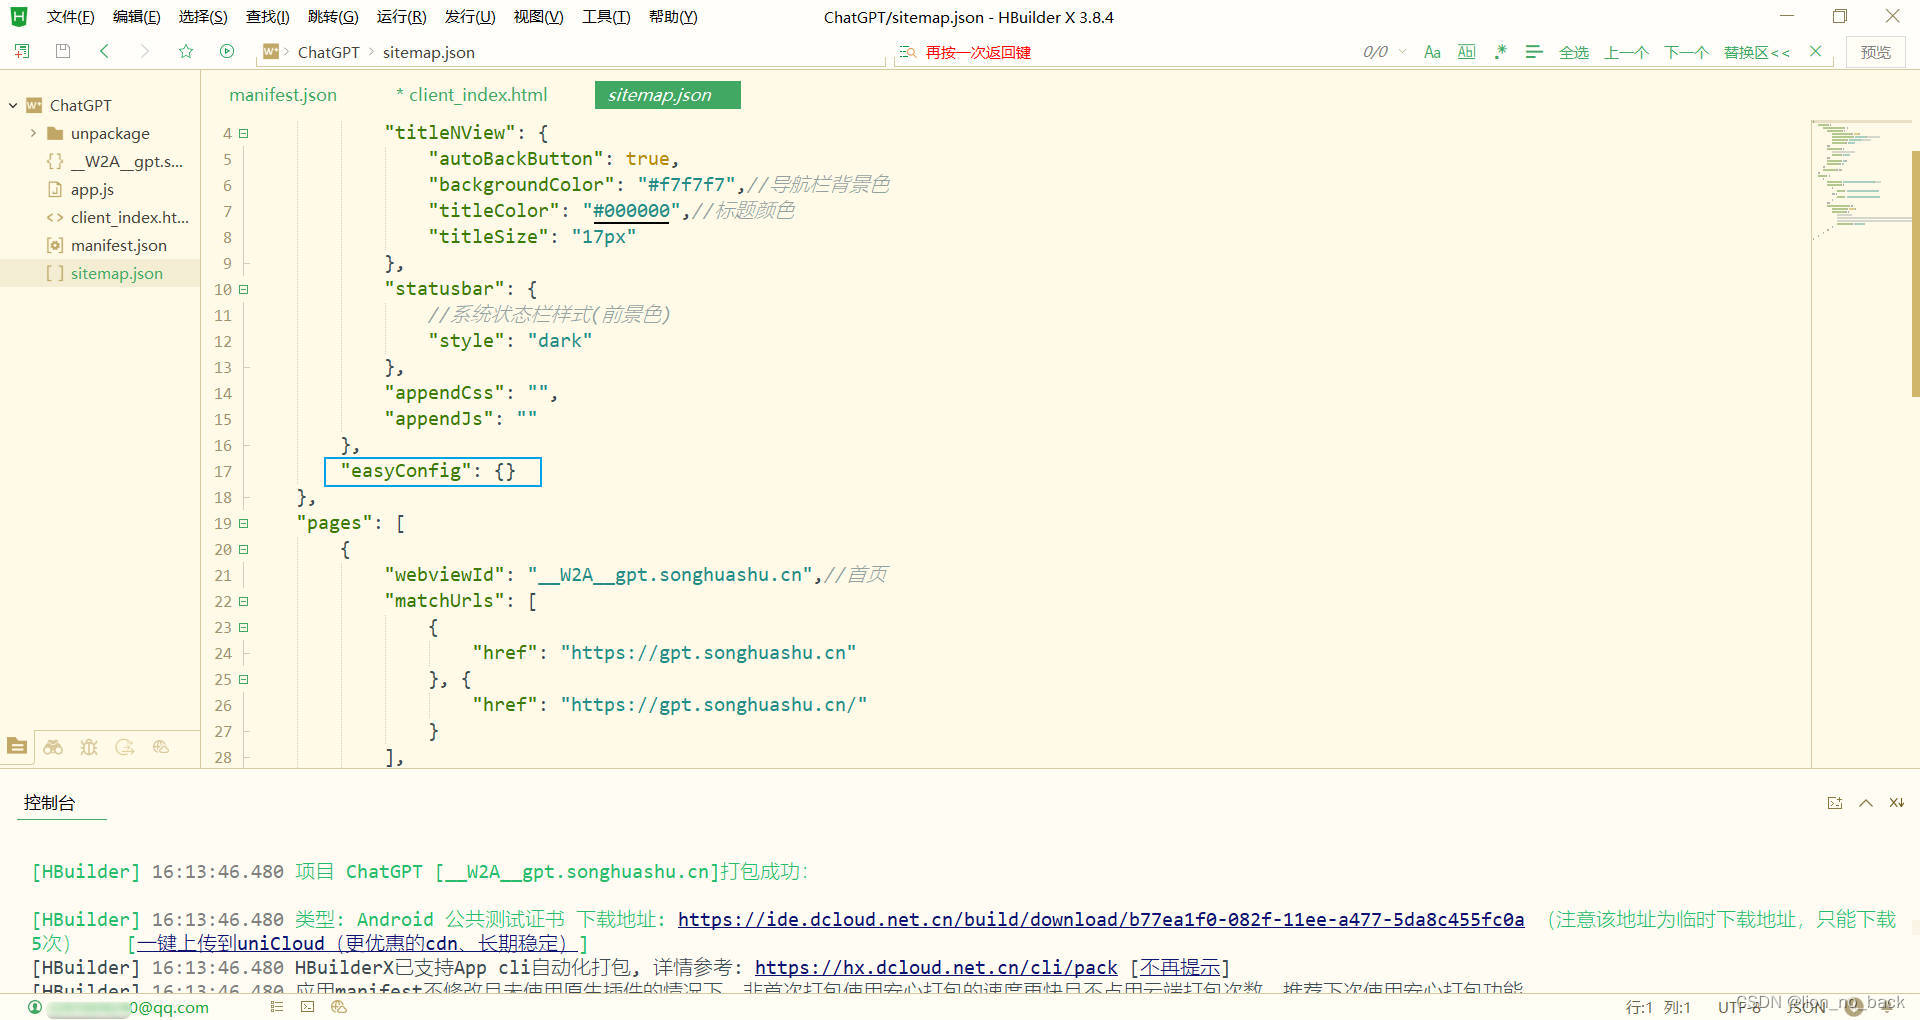Fold code at line 10 statusbar
This screenshot has width=1920, height=1020.
point(243,289)
